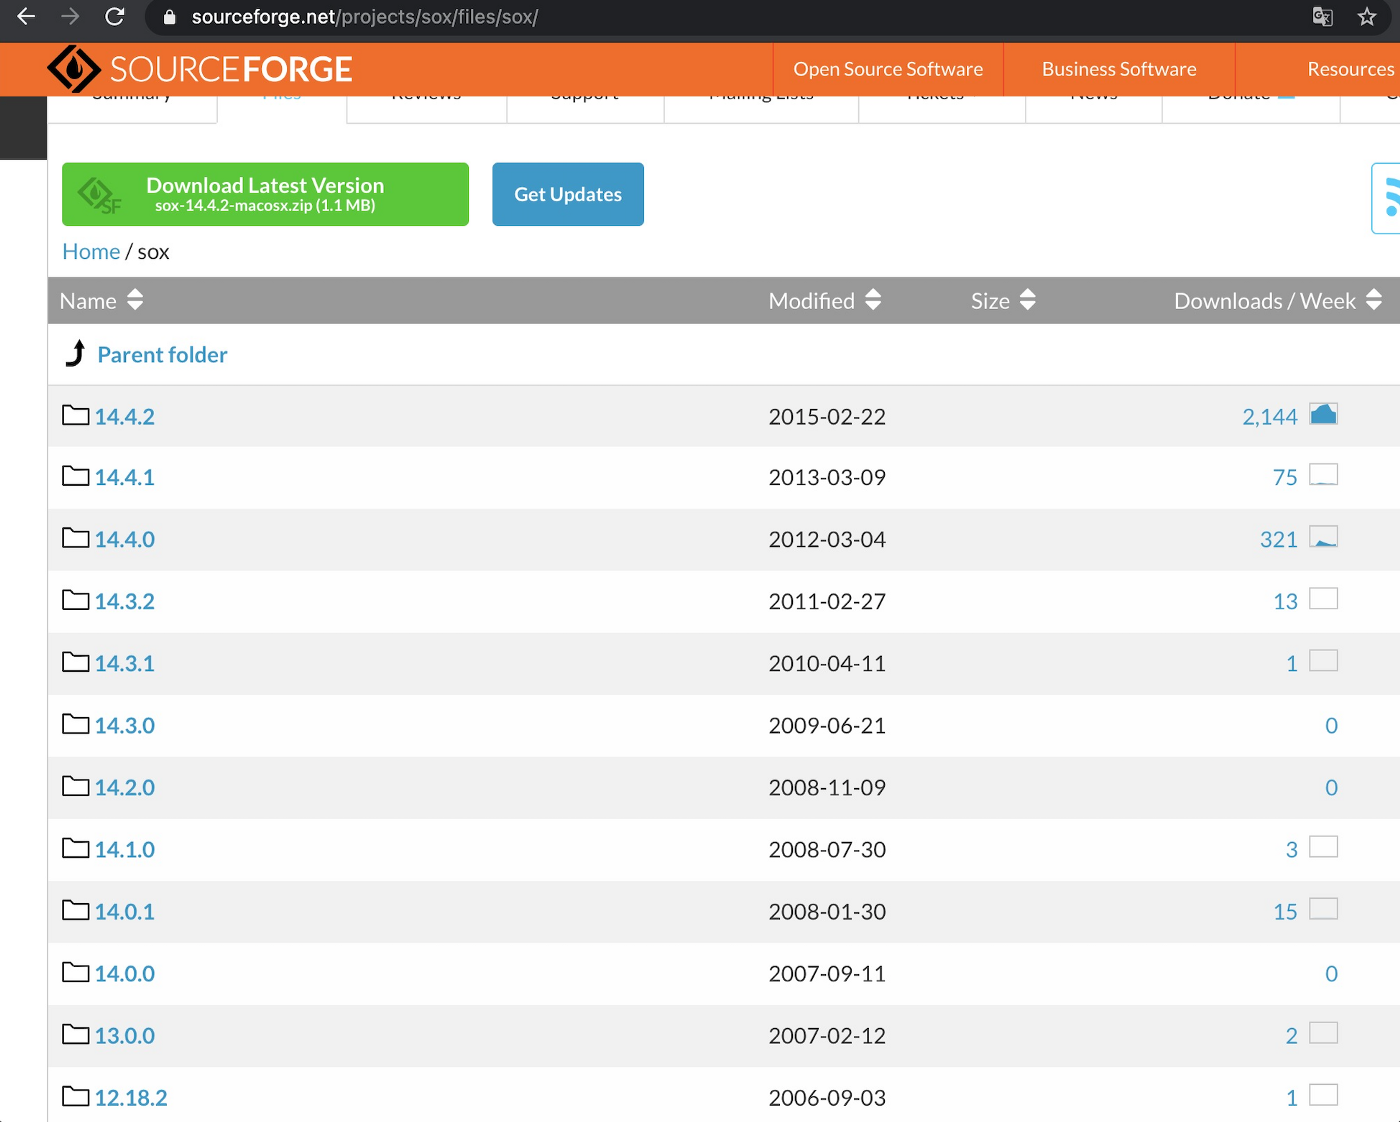This screenshot has height=1122, width=1400.
Task: Click the modified date 2010-04-11
Action: pos(827,664)
